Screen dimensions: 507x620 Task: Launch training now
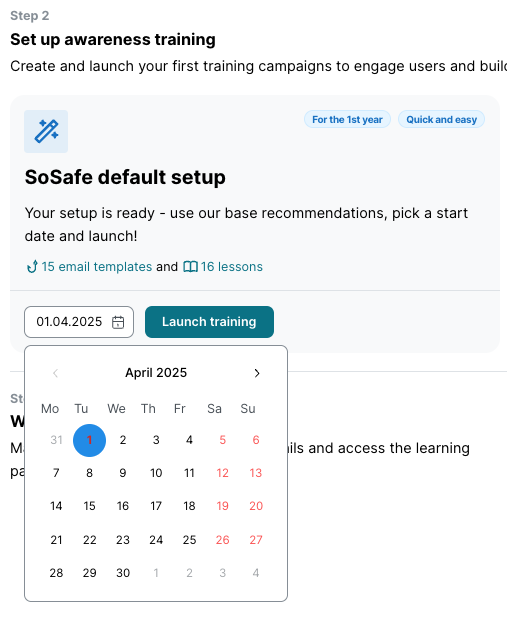tap(209, 322)
